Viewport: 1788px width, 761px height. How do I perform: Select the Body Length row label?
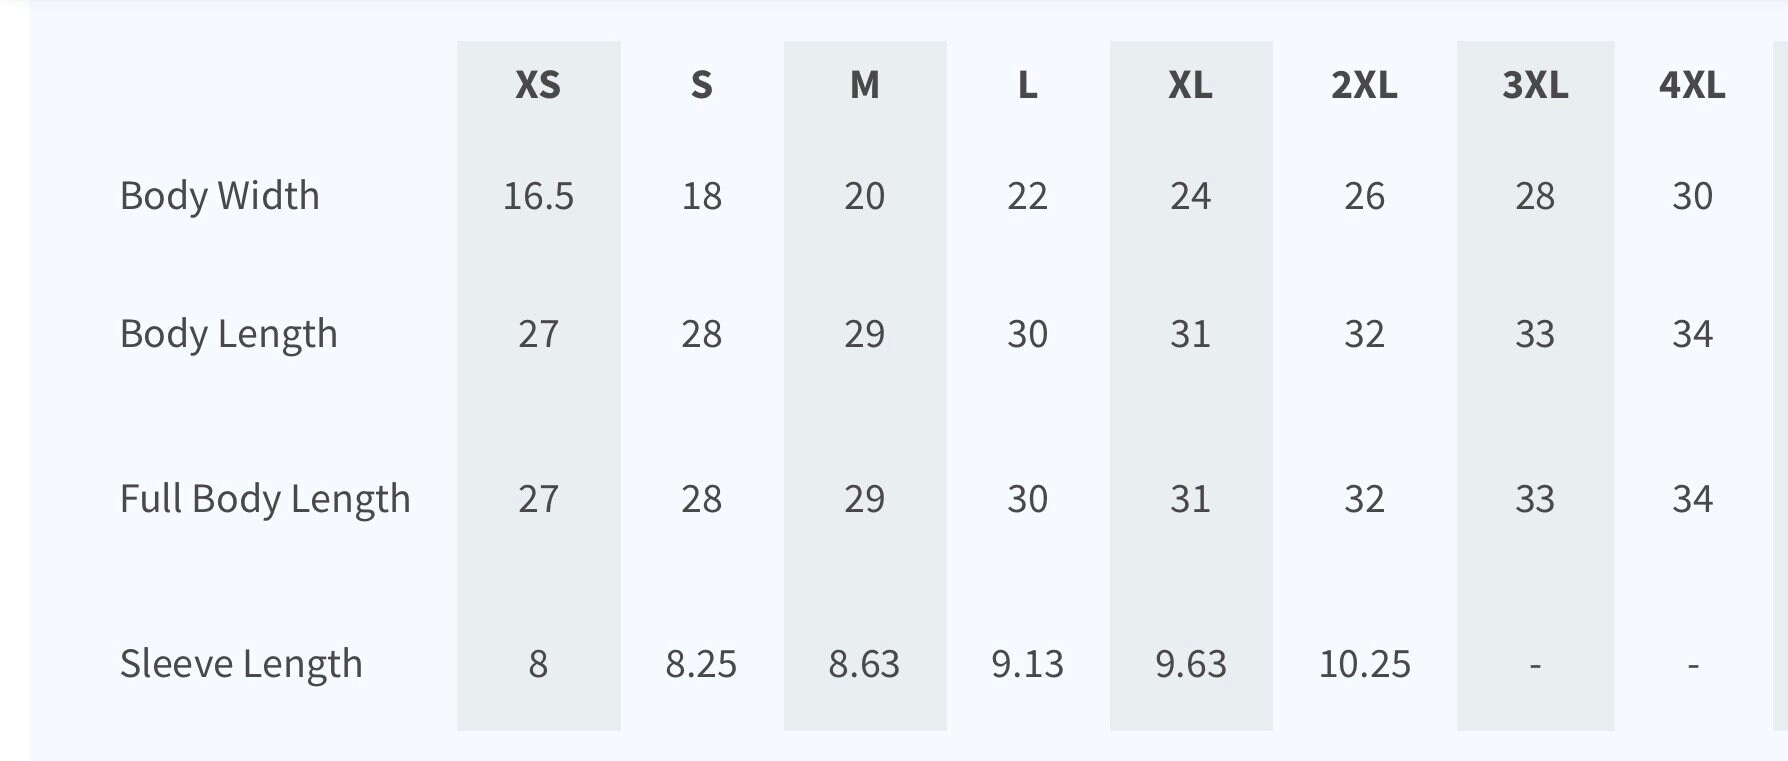pos(229,334)
